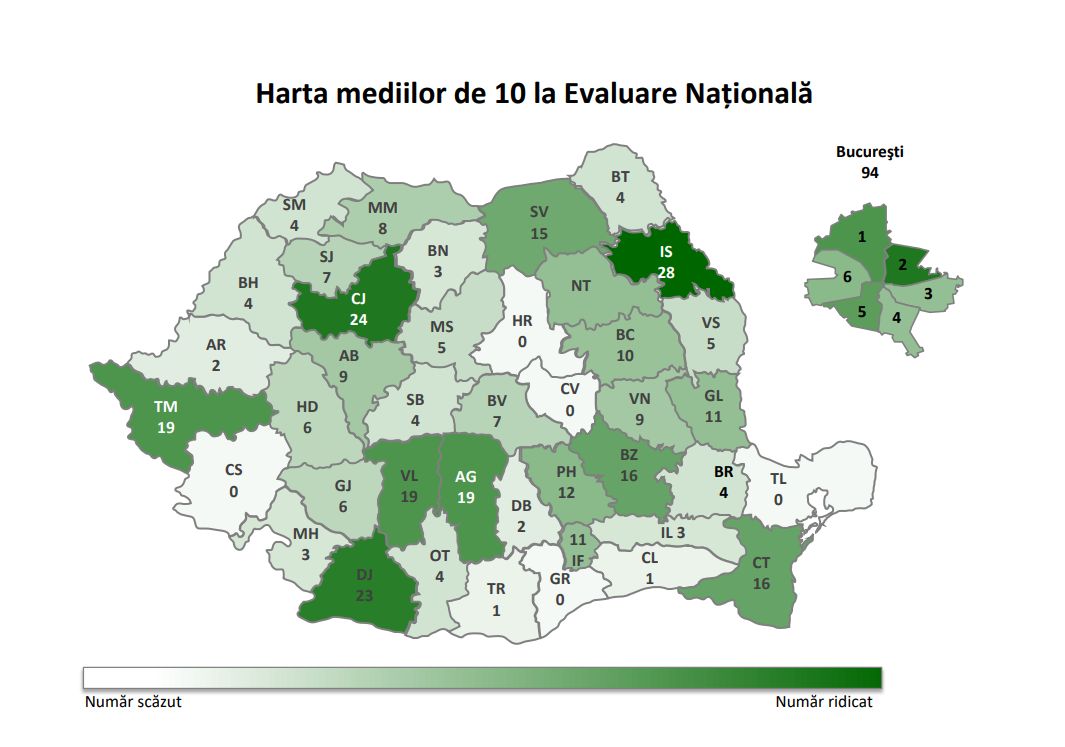Click Bucharest sector 1 on the inset map
This screenshot has height=747, width=1065.
coord(857,236)
